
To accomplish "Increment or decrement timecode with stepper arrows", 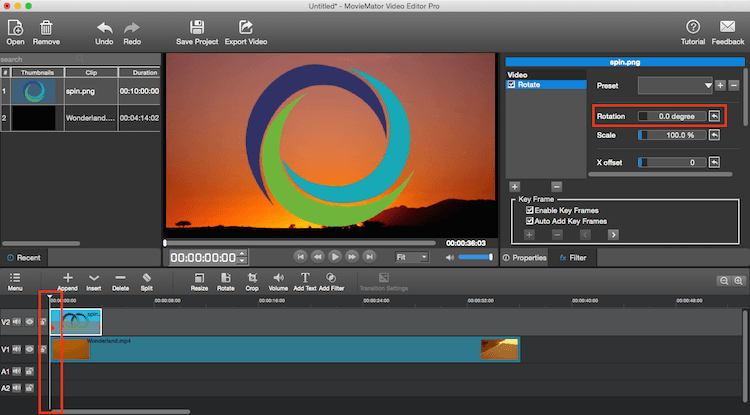I will click(x=243, y=257).
